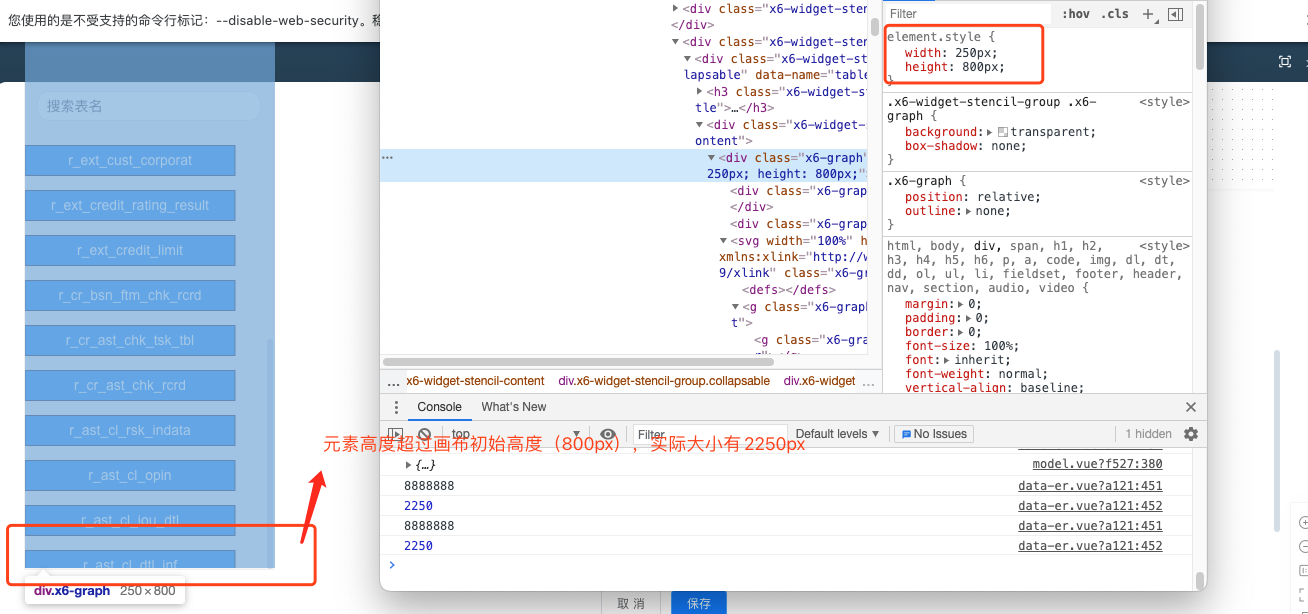Viewport: 1308px width, 614px height.
Task: Close the console drawer
Action: click(1190, 407)
